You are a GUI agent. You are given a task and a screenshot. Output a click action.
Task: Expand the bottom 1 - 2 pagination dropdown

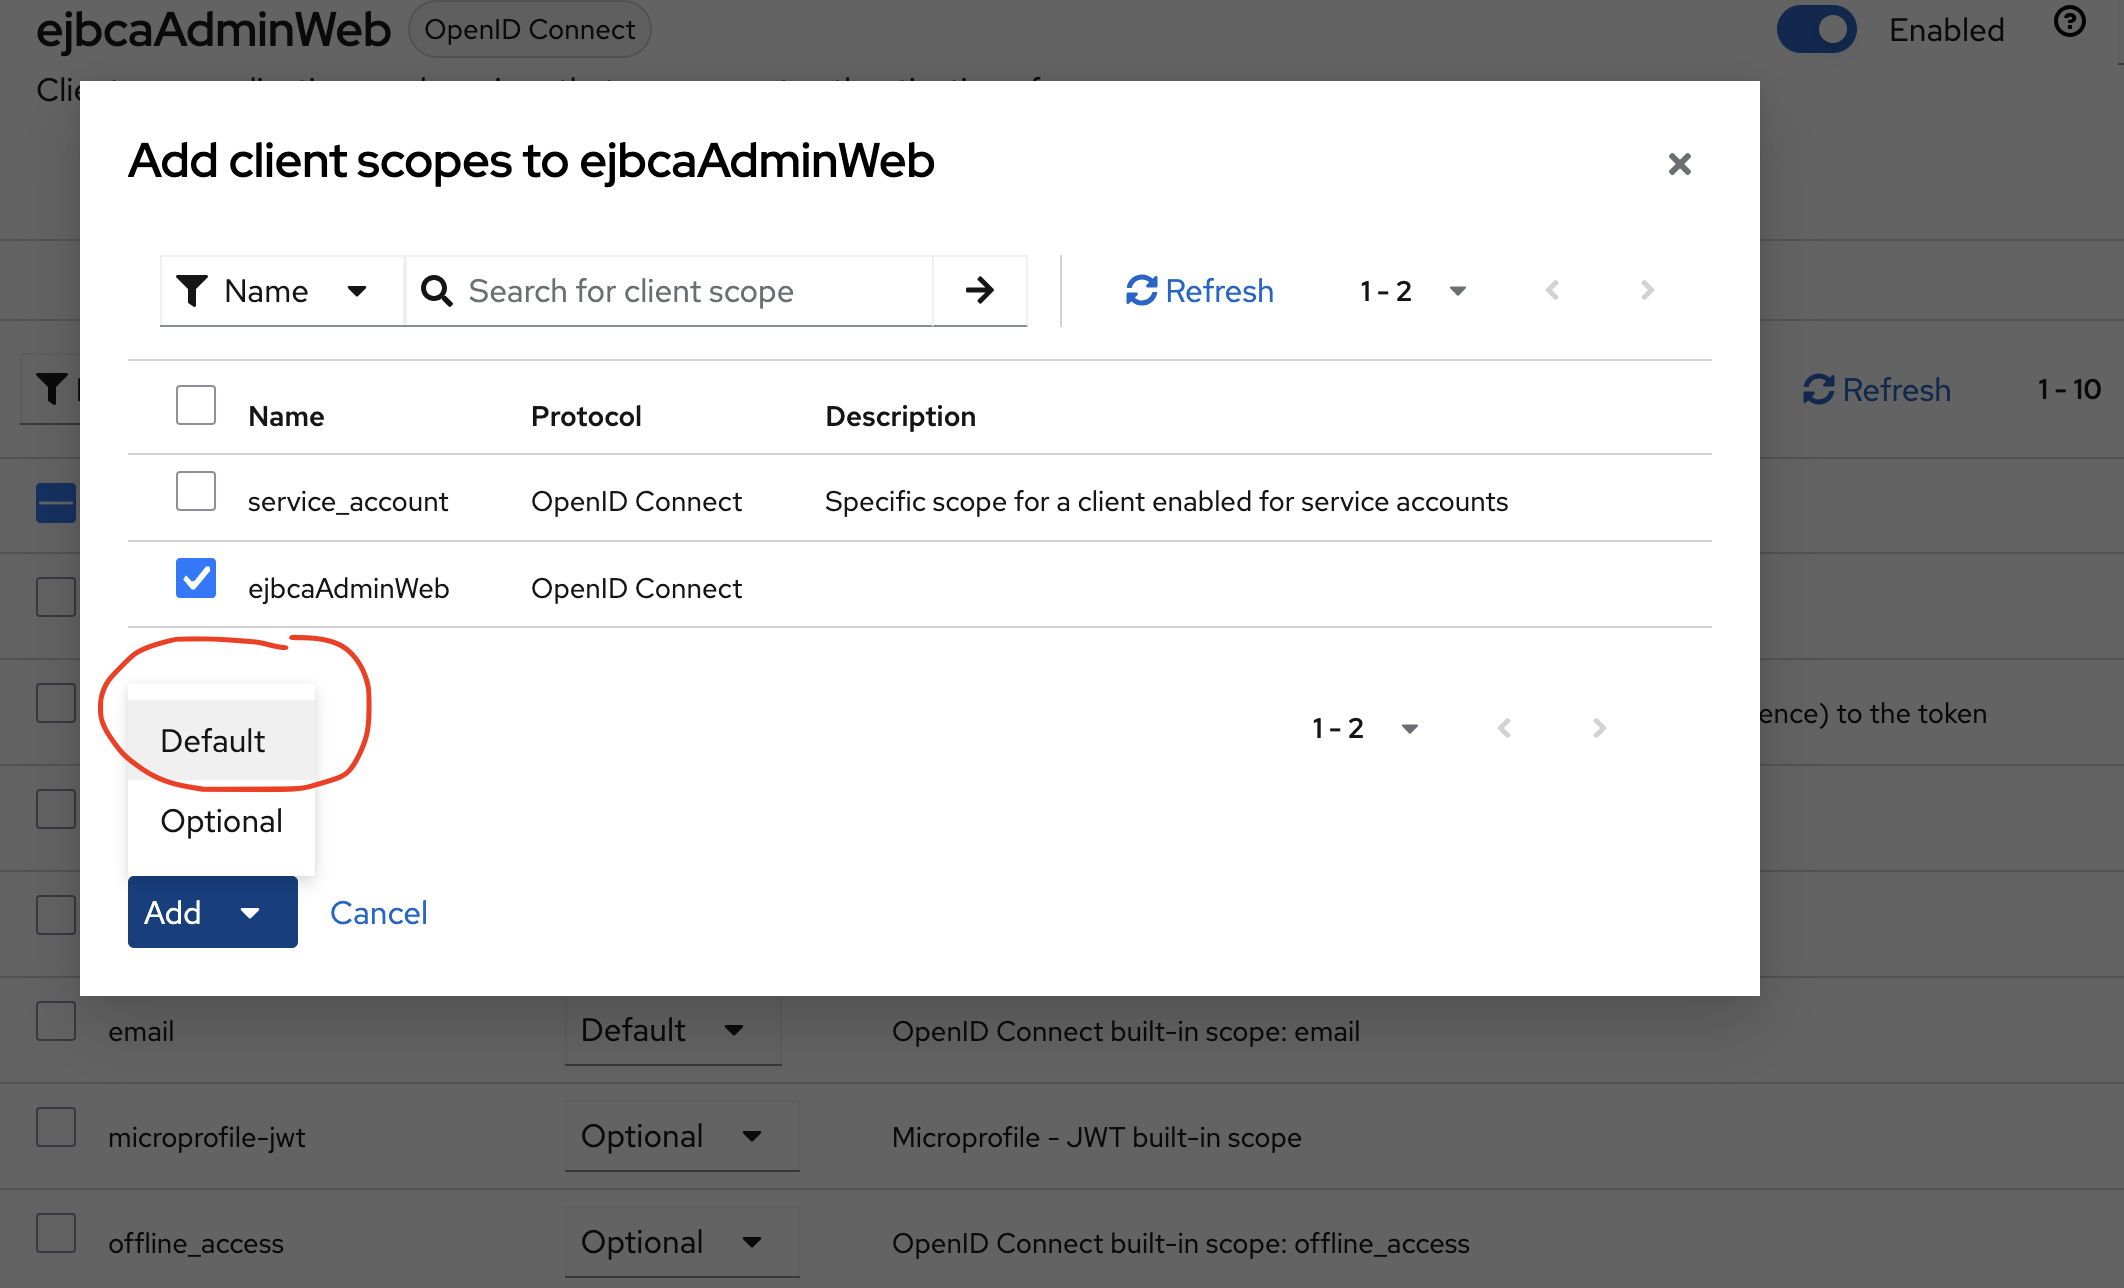[x=1409, y=728]
